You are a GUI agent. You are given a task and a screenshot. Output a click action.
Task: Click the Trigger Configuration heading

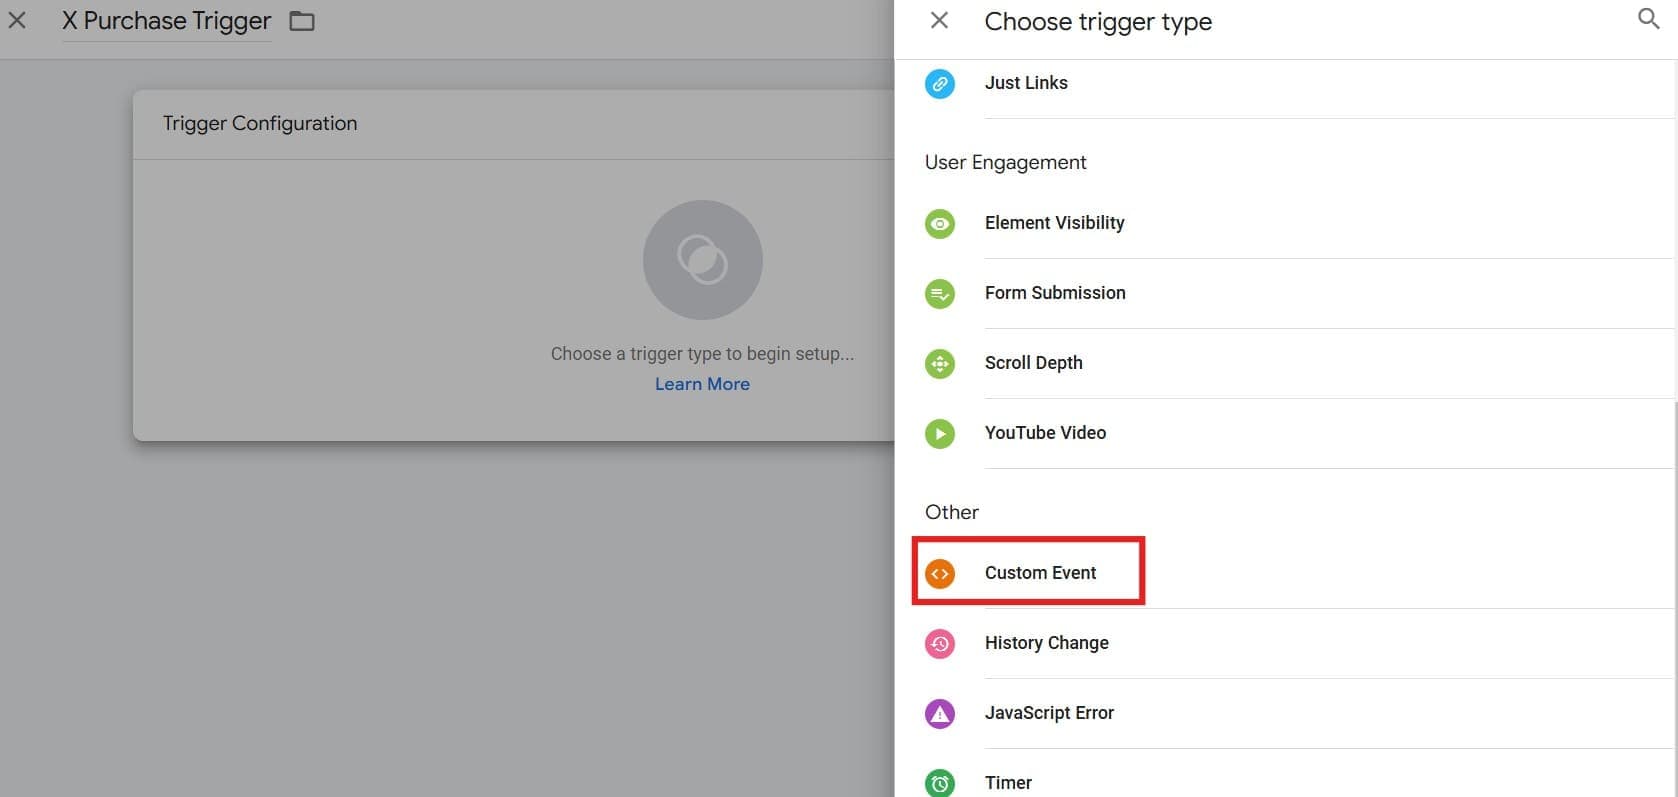260,123
